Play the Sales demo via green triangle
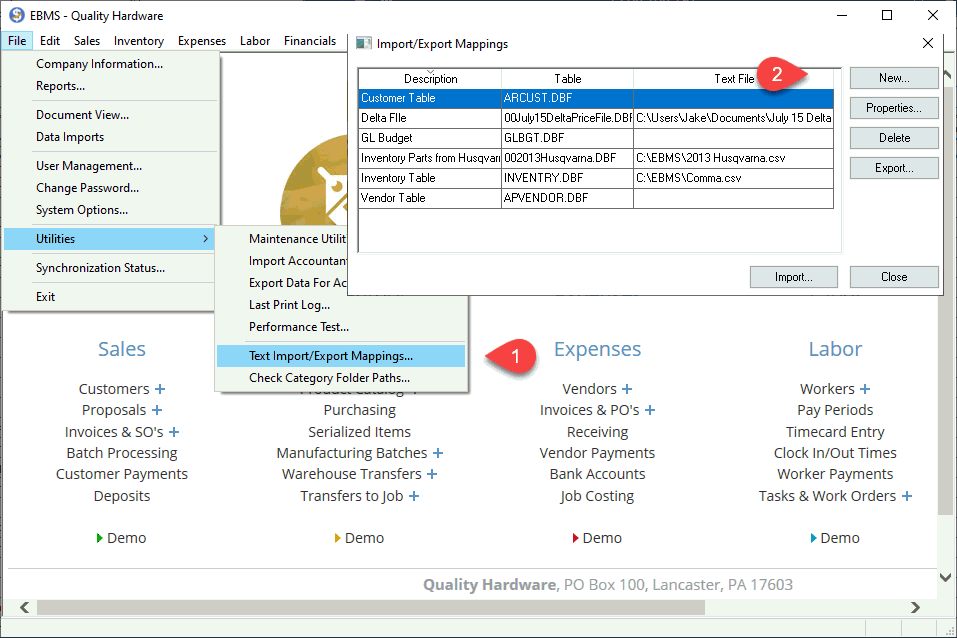Image resolution: width=957 pixels, height=638 pixels. (99, 538)
